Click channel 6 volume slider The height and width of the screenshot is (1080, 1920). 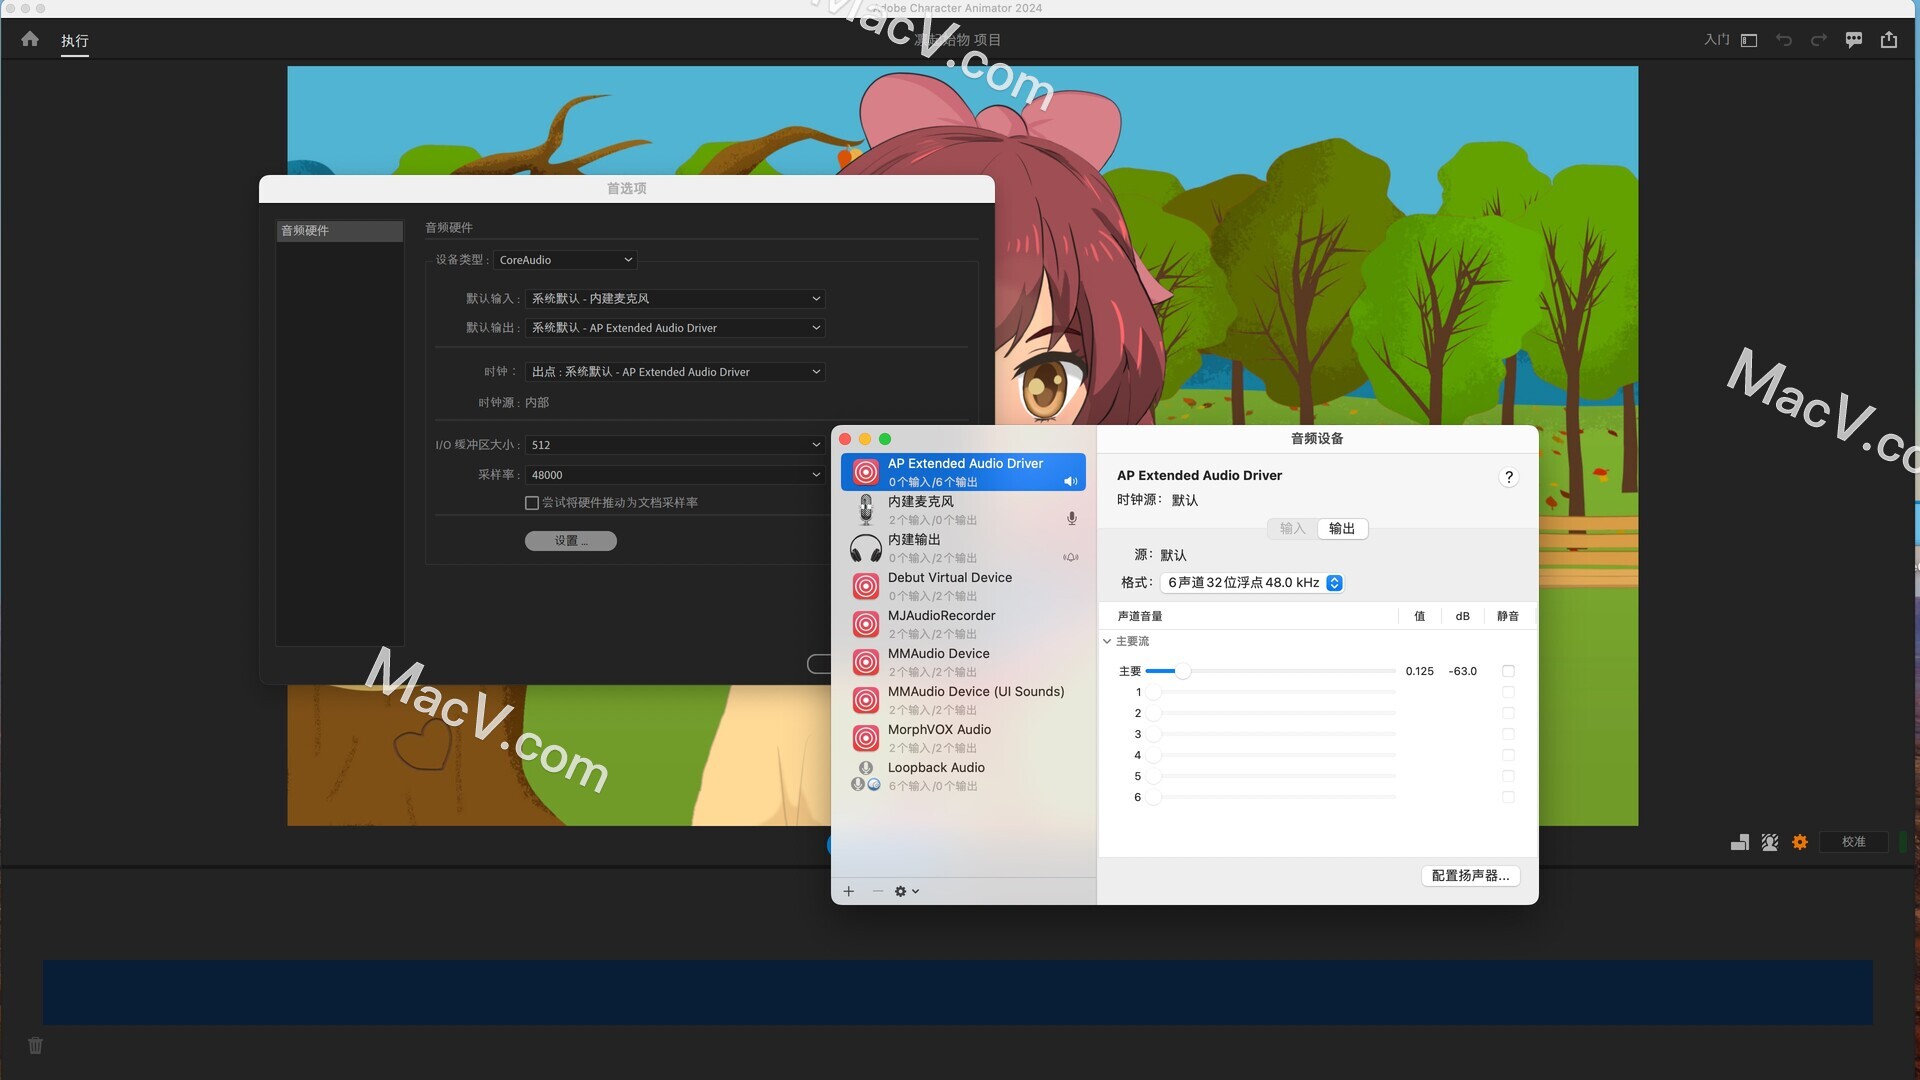[1270, 797]
